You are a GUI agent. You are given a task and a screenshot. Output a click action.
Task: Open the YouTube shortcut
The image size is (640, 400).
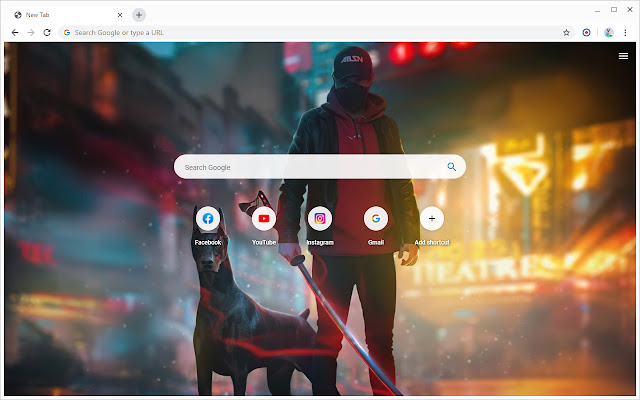(264, 219)
